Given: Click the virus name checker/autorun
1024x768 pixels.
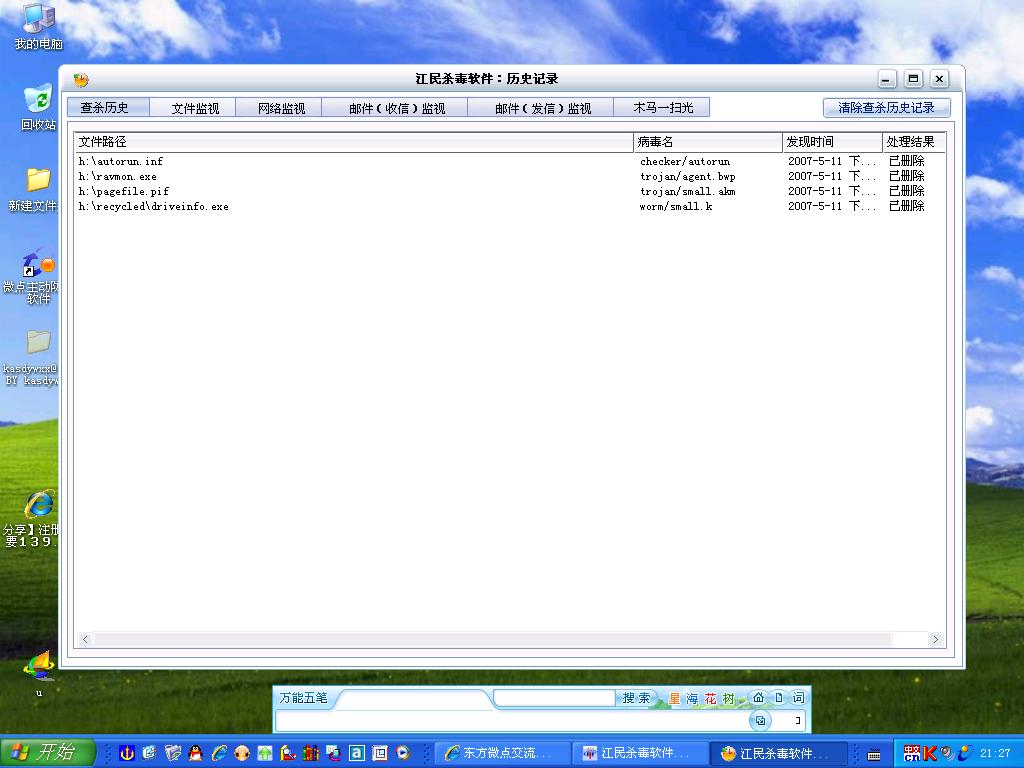Looking at the screenshot, I should tap(685, 161).
